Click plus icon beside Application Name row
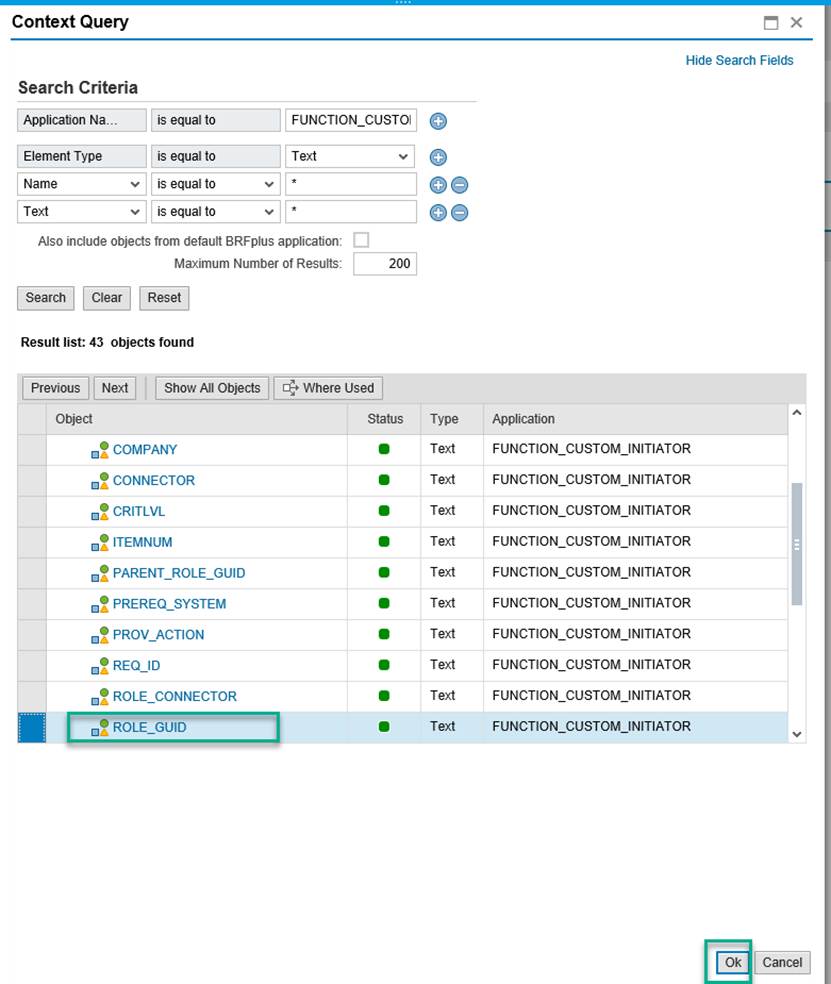This screenshot has height=984, width=831. (x=437, y=120)
